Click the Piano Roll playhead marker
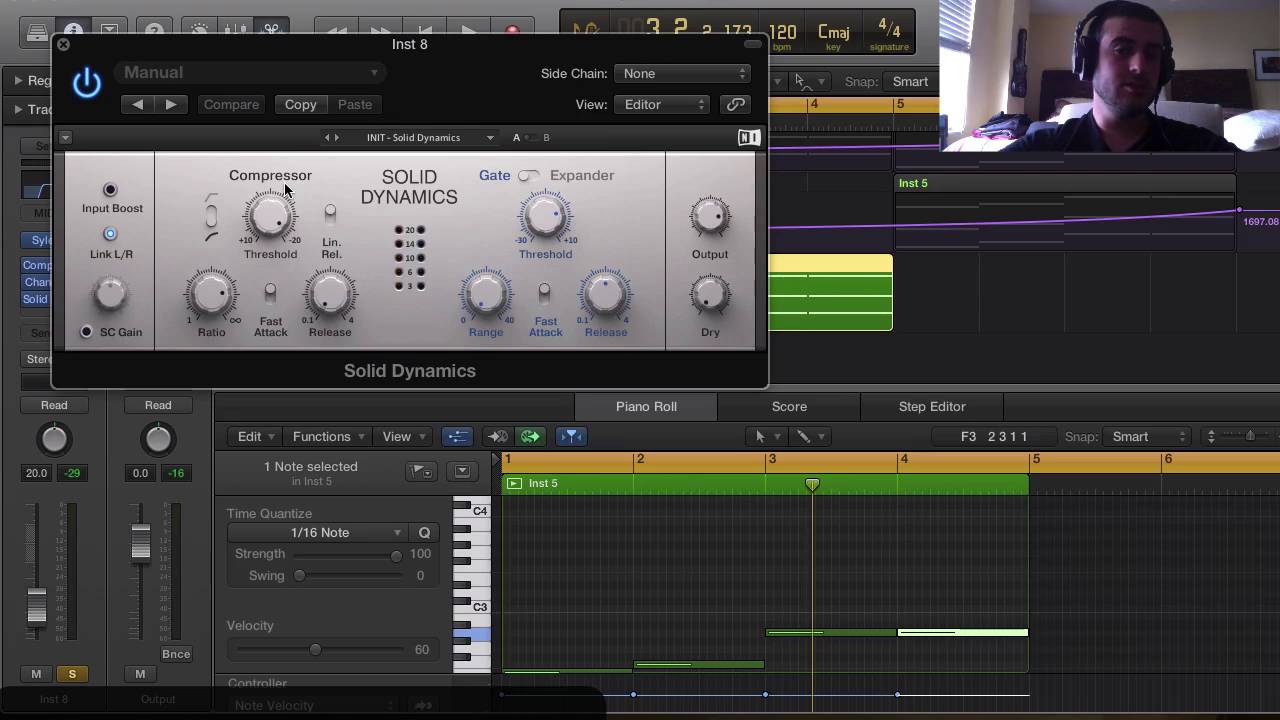 click(812, 485)
